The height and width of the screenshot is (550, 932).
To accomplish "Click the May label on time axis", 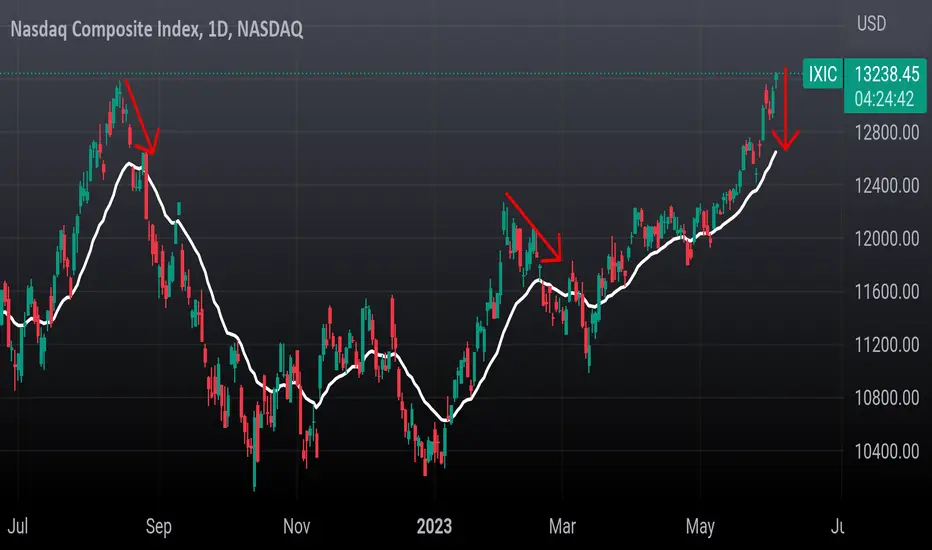I will 700,527.
